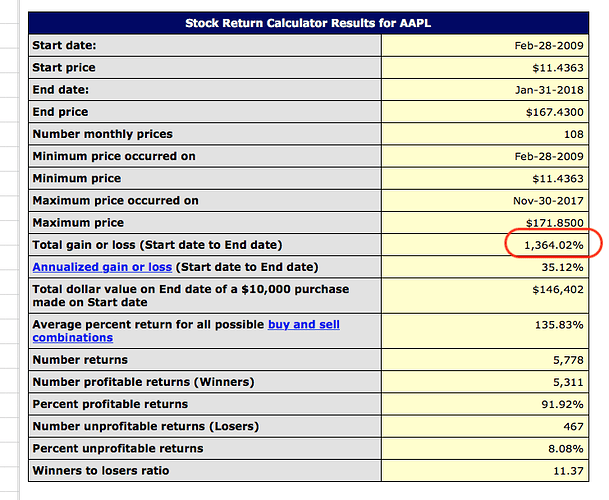This screenshot has width=609, height=500.
Task: Select the Number monthly prices value 108
Action: coord(574,134)
